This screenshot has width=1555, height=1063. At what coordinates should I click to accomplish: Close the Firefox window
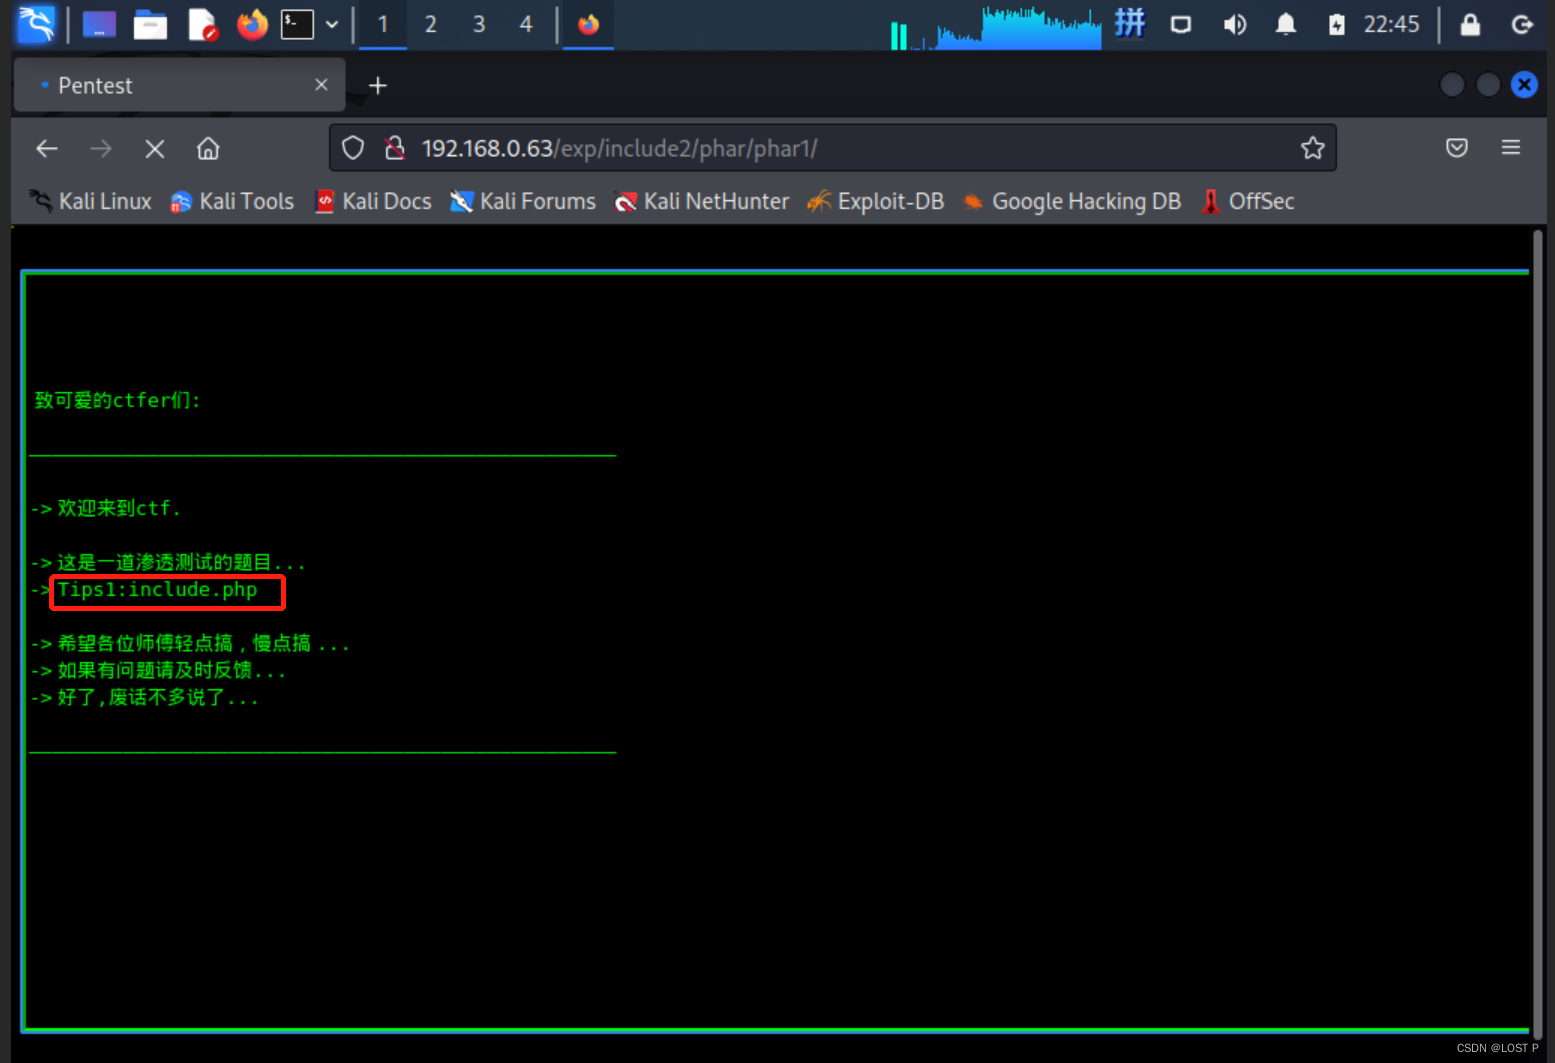pos(1524,85)
